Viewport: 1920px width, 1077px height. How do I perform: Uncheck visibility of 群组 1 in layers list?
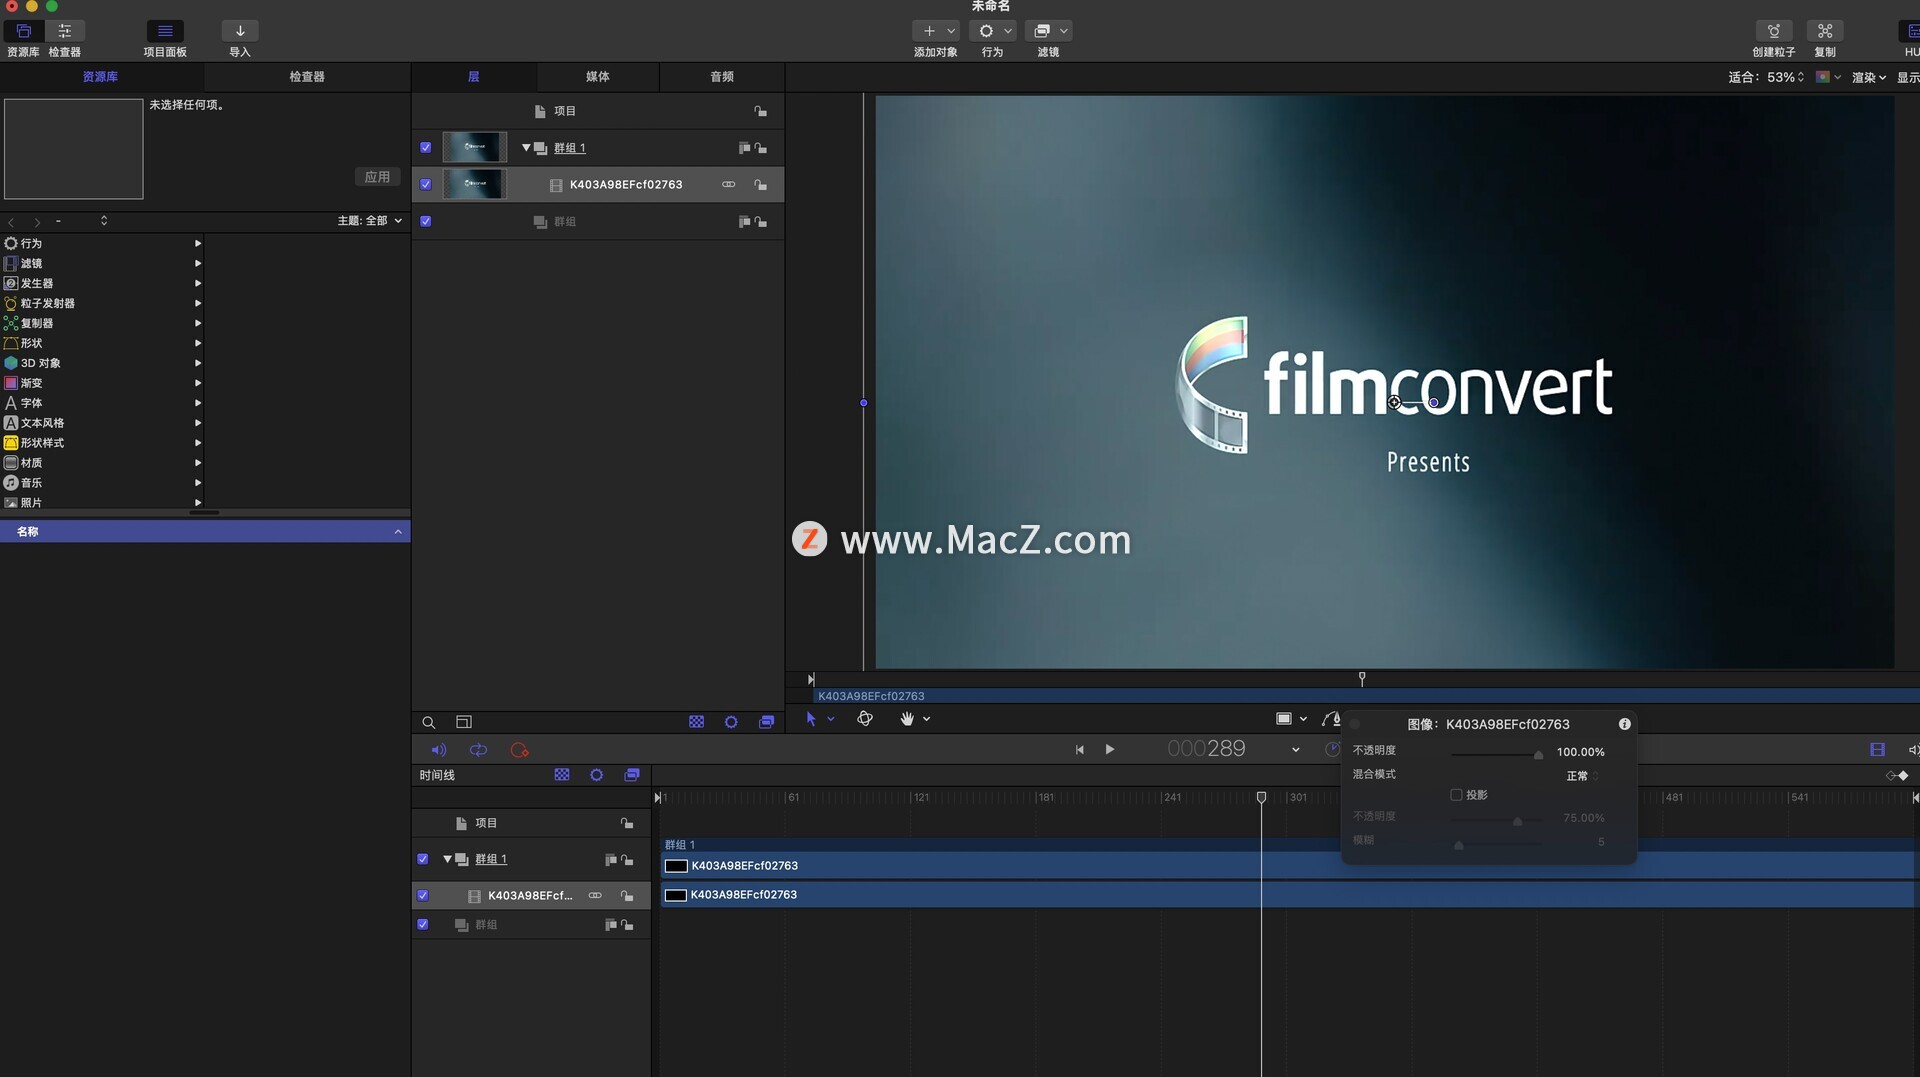(426, 148)
